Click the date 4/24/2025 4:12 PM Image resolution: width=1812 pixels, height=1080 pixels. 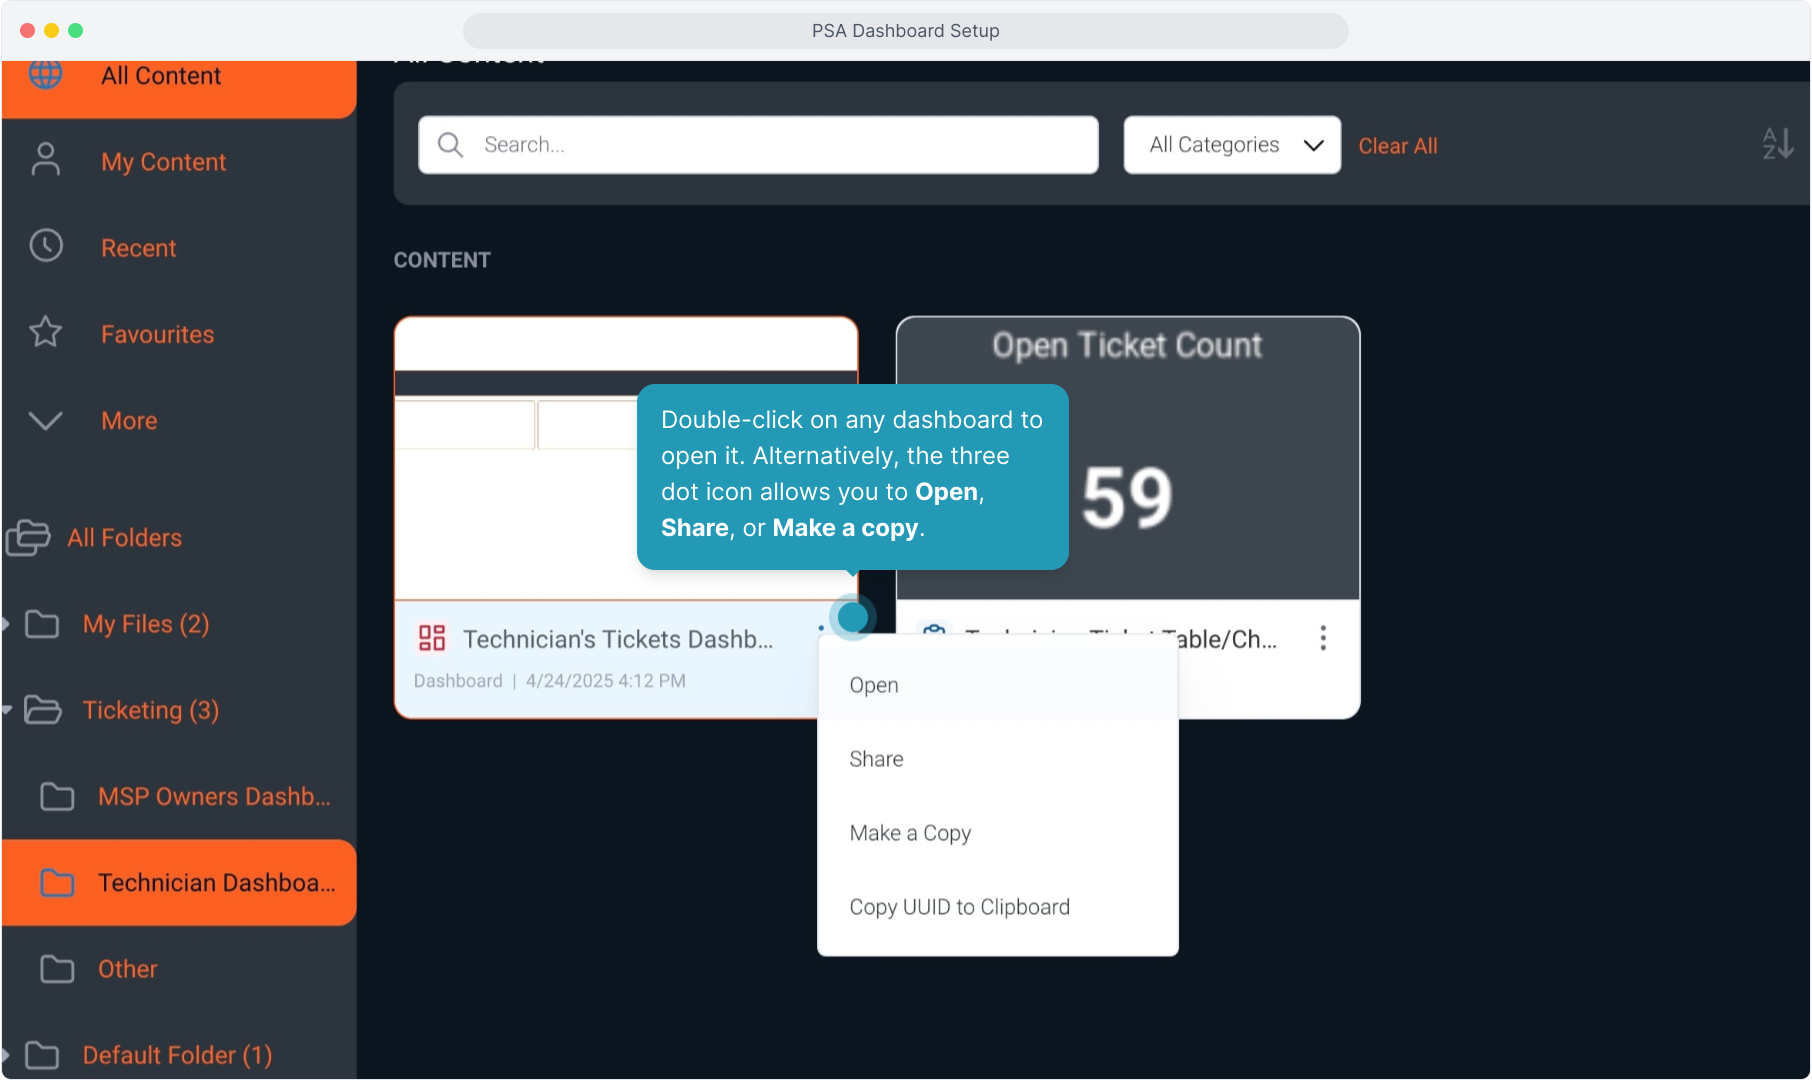click(606, 681)
